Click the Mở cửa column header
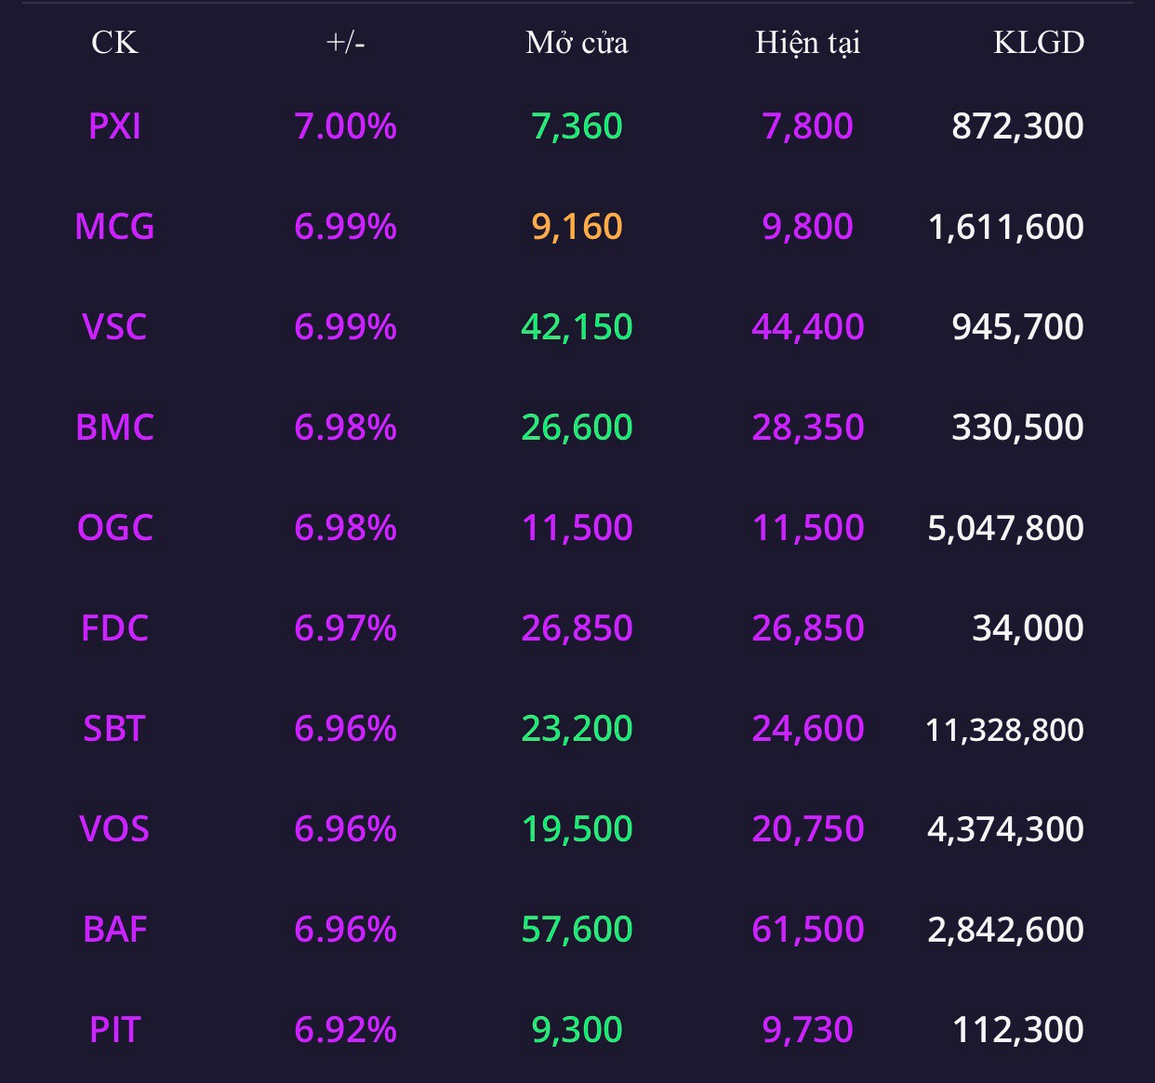This screenshot has height=1083, width=1155. (577, 43)
